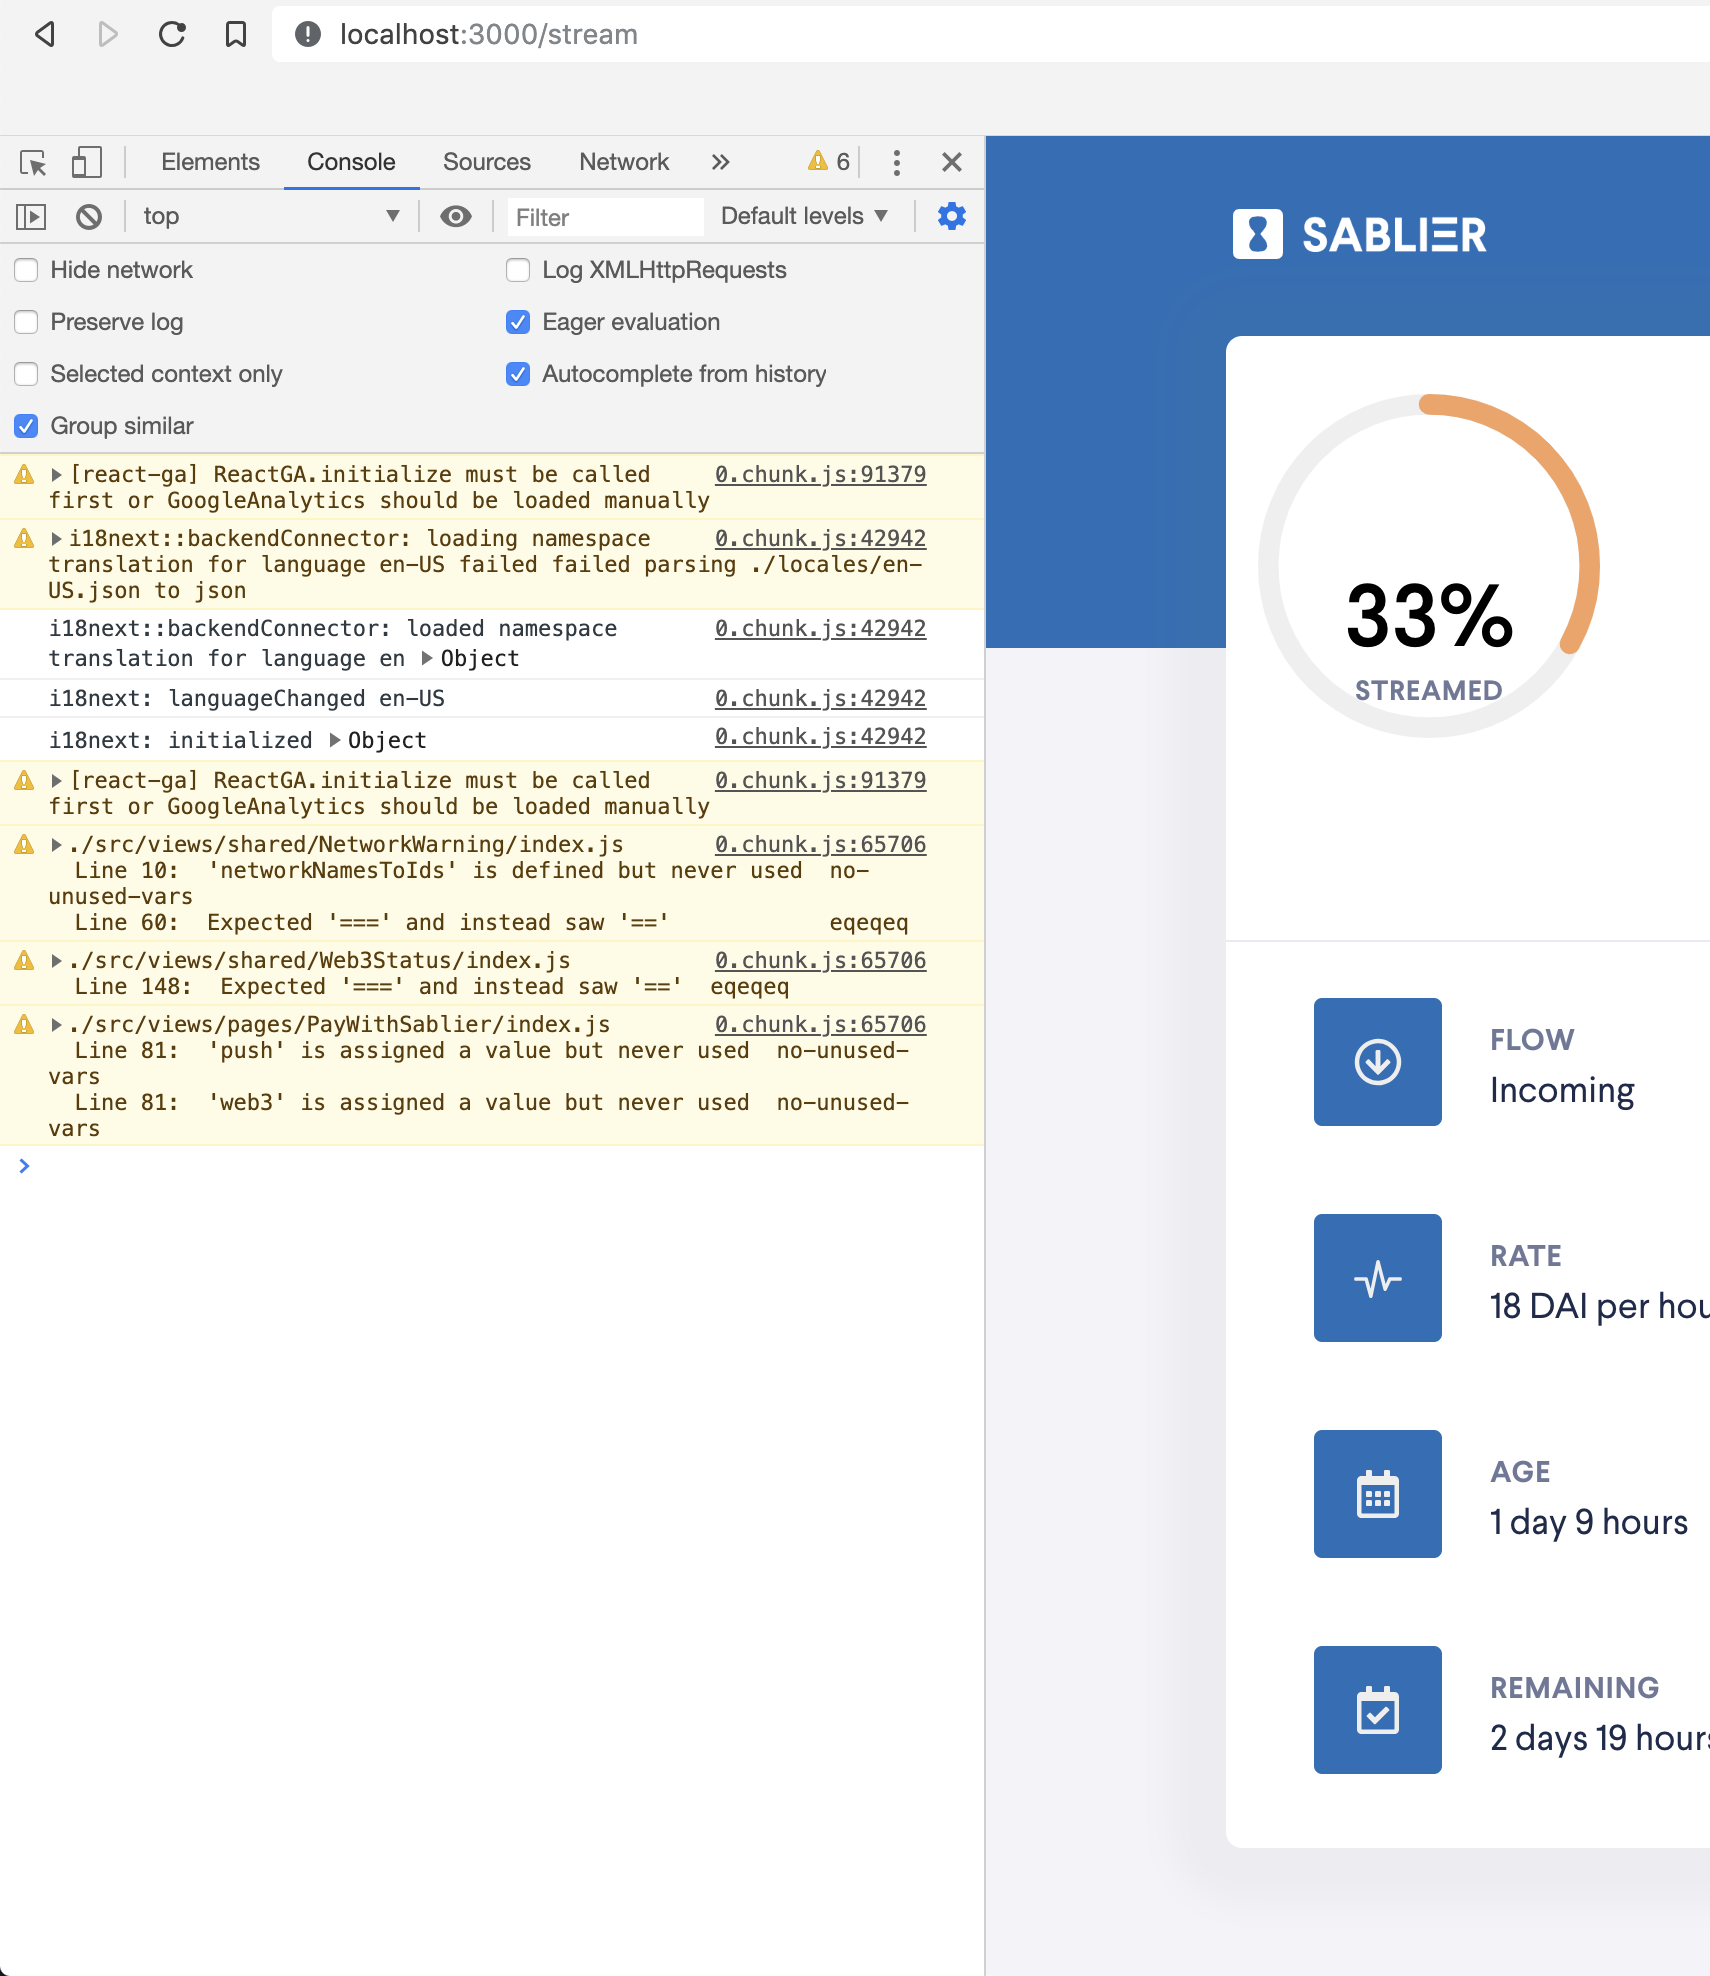Uncheck the Eager evaluation checkbox
The image size is (1710, 1976).
click(x=518, y=322)
